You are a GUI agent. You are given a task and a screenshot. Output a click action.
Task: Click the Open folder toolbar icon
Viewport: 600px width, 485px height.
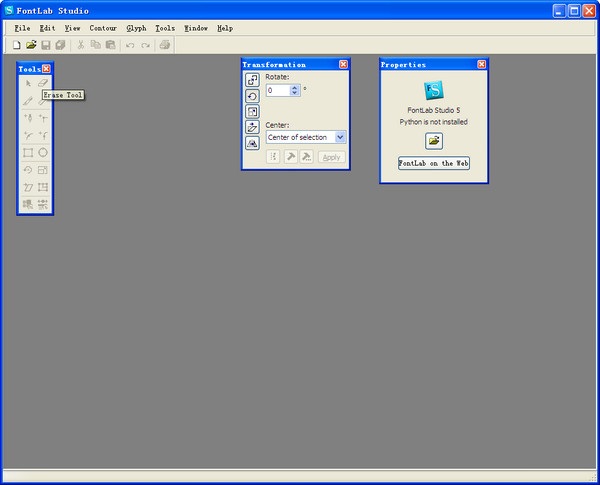pyautogui.click(x=31, y=45)
